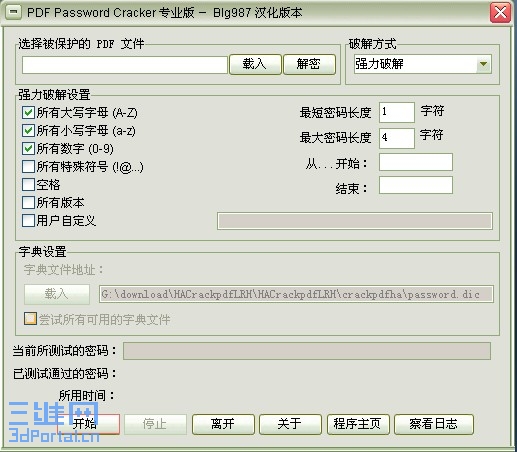Enable the 所有版本 checkbox

click(28, 202)
